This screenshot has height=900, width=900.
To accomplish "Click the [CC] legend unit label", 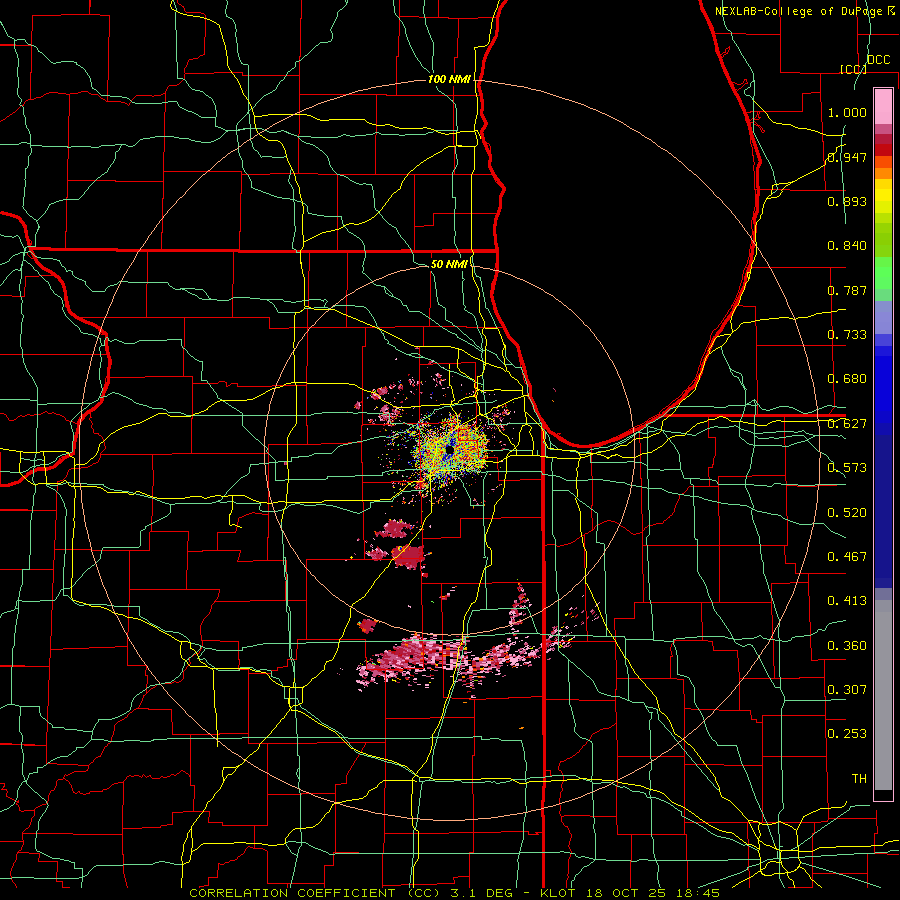I will [853, 69].
